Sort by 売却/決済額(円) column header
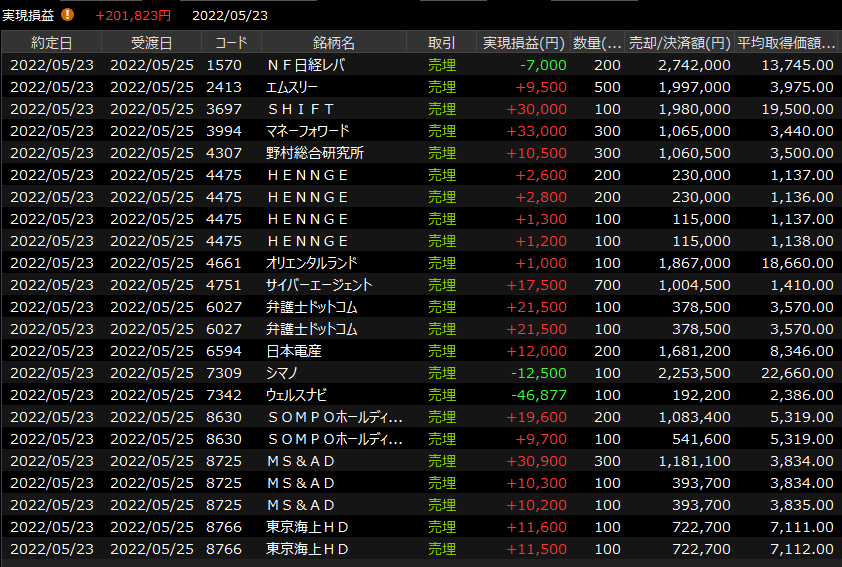 [679, 43]
